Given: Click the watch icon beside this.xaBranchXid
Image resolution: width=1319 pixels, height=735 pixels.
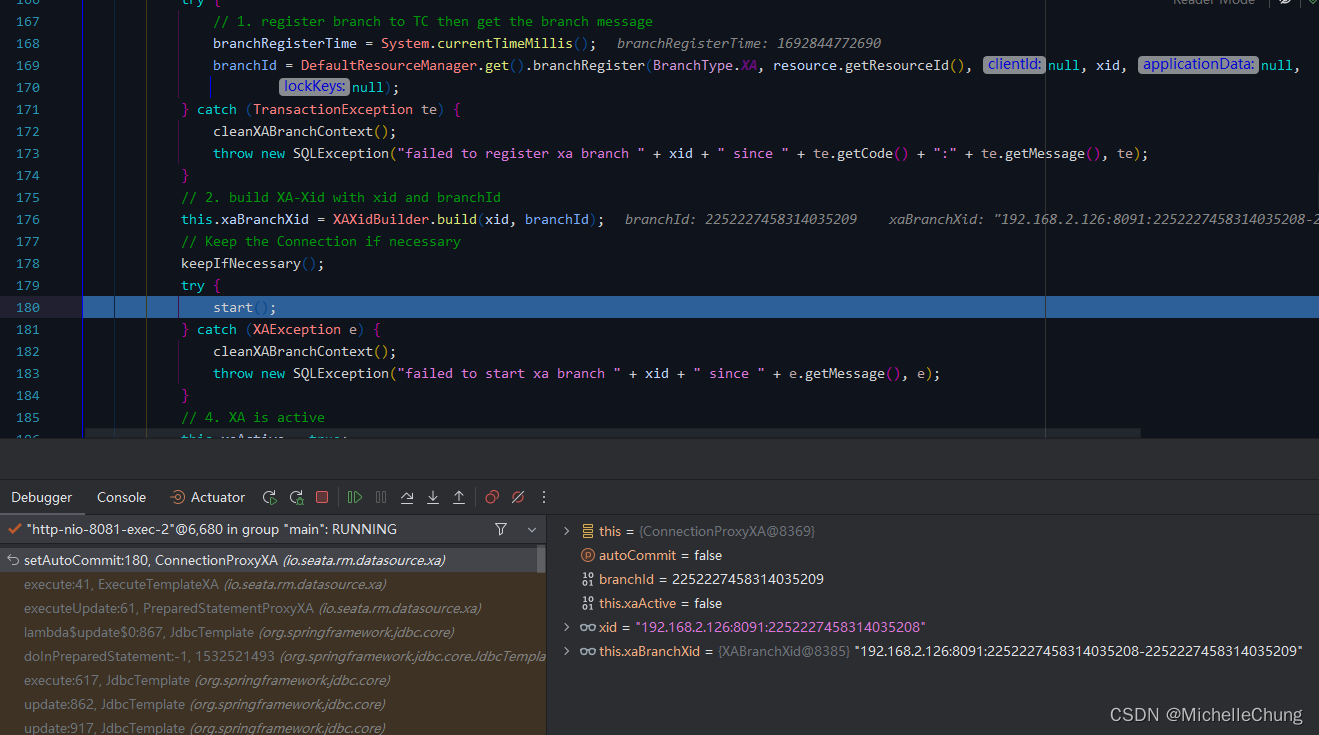Looking at the screenshot, I should (x=588, y=651).
